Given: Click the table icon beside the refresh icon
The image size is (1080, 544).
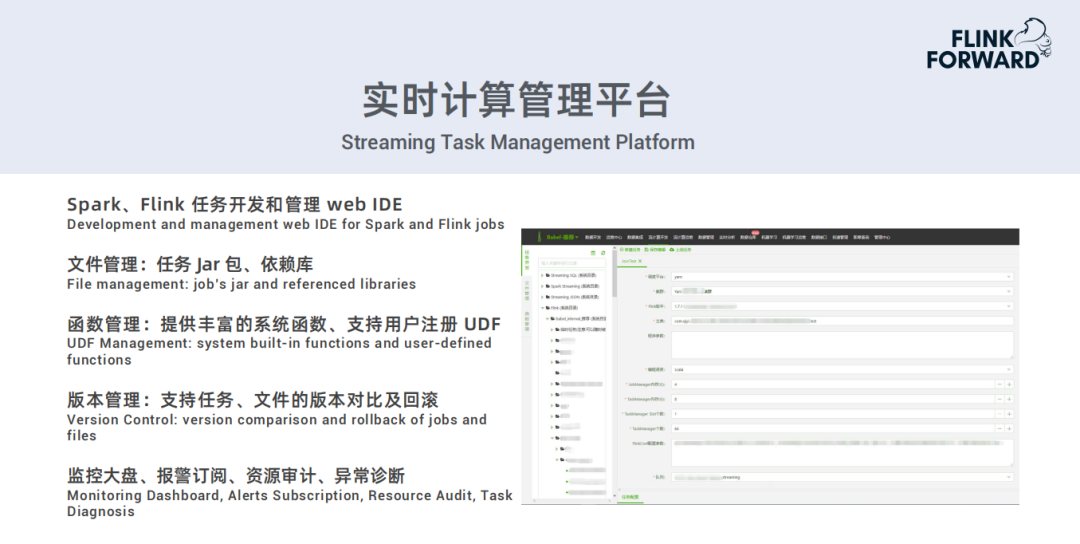Looking at the screenshot, I should 593,253.
